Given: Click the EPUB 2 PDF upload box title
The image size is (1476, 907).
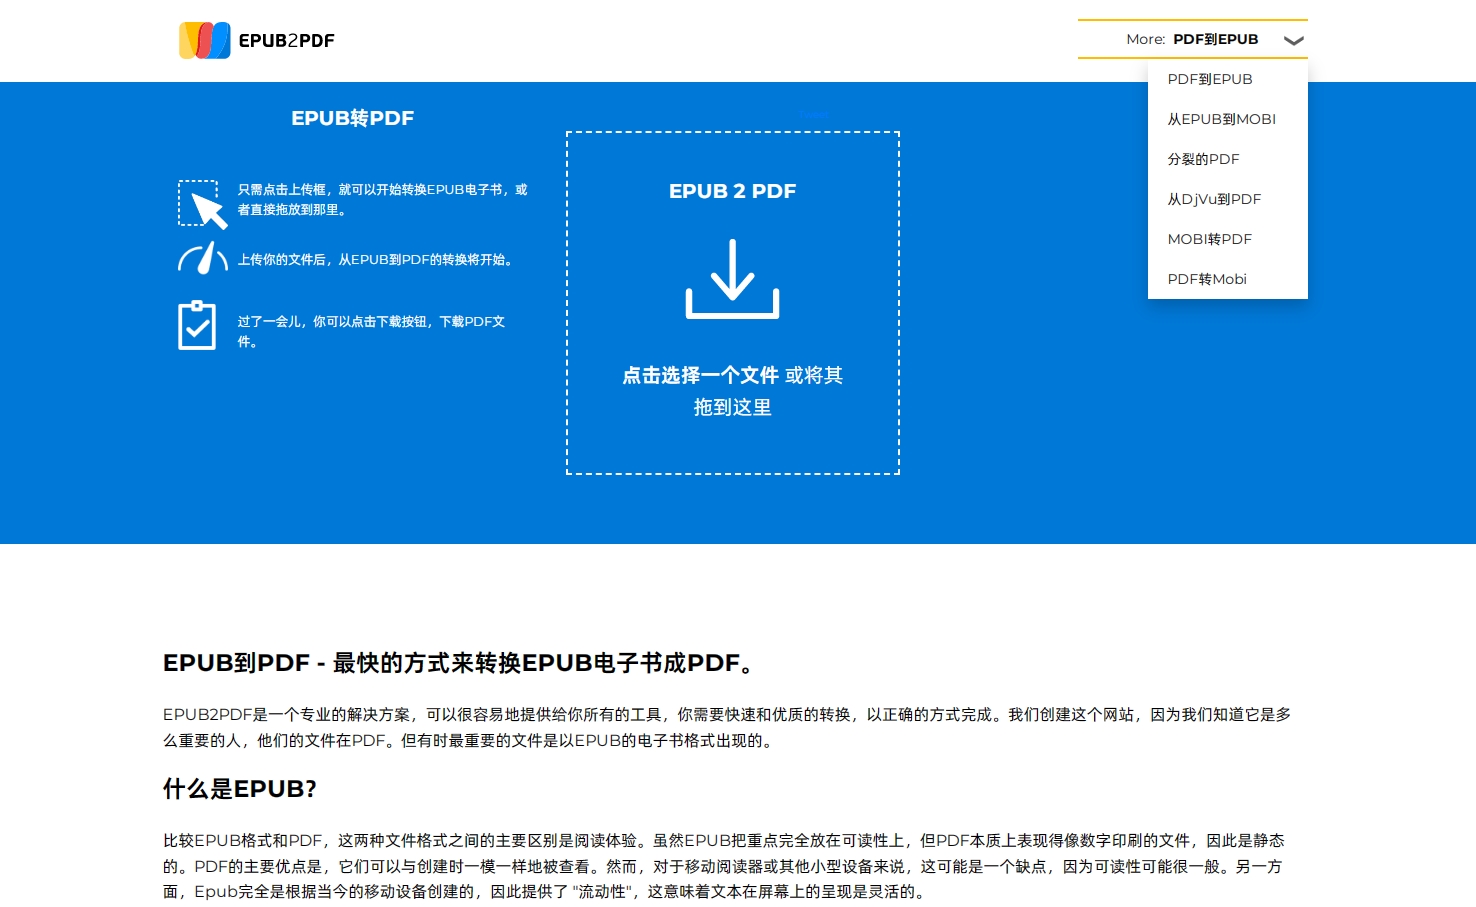Looking at the screenshot, I should click(x=733, y=191).
